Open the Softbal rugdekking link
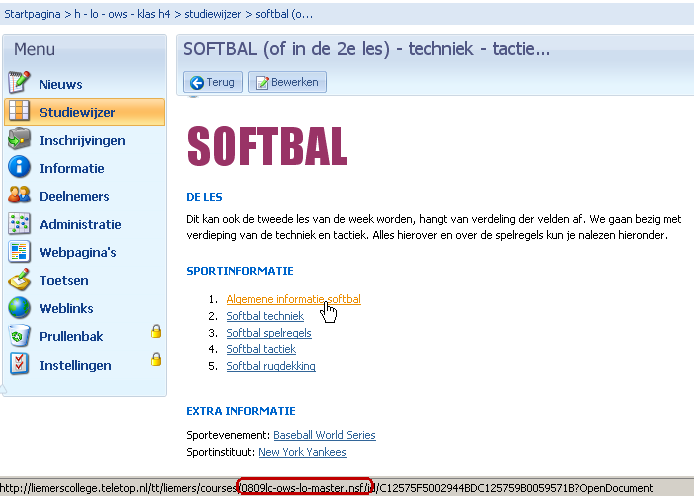Image resolution: width=694 pixels, height=496 pixels. (x=271, y=366)
